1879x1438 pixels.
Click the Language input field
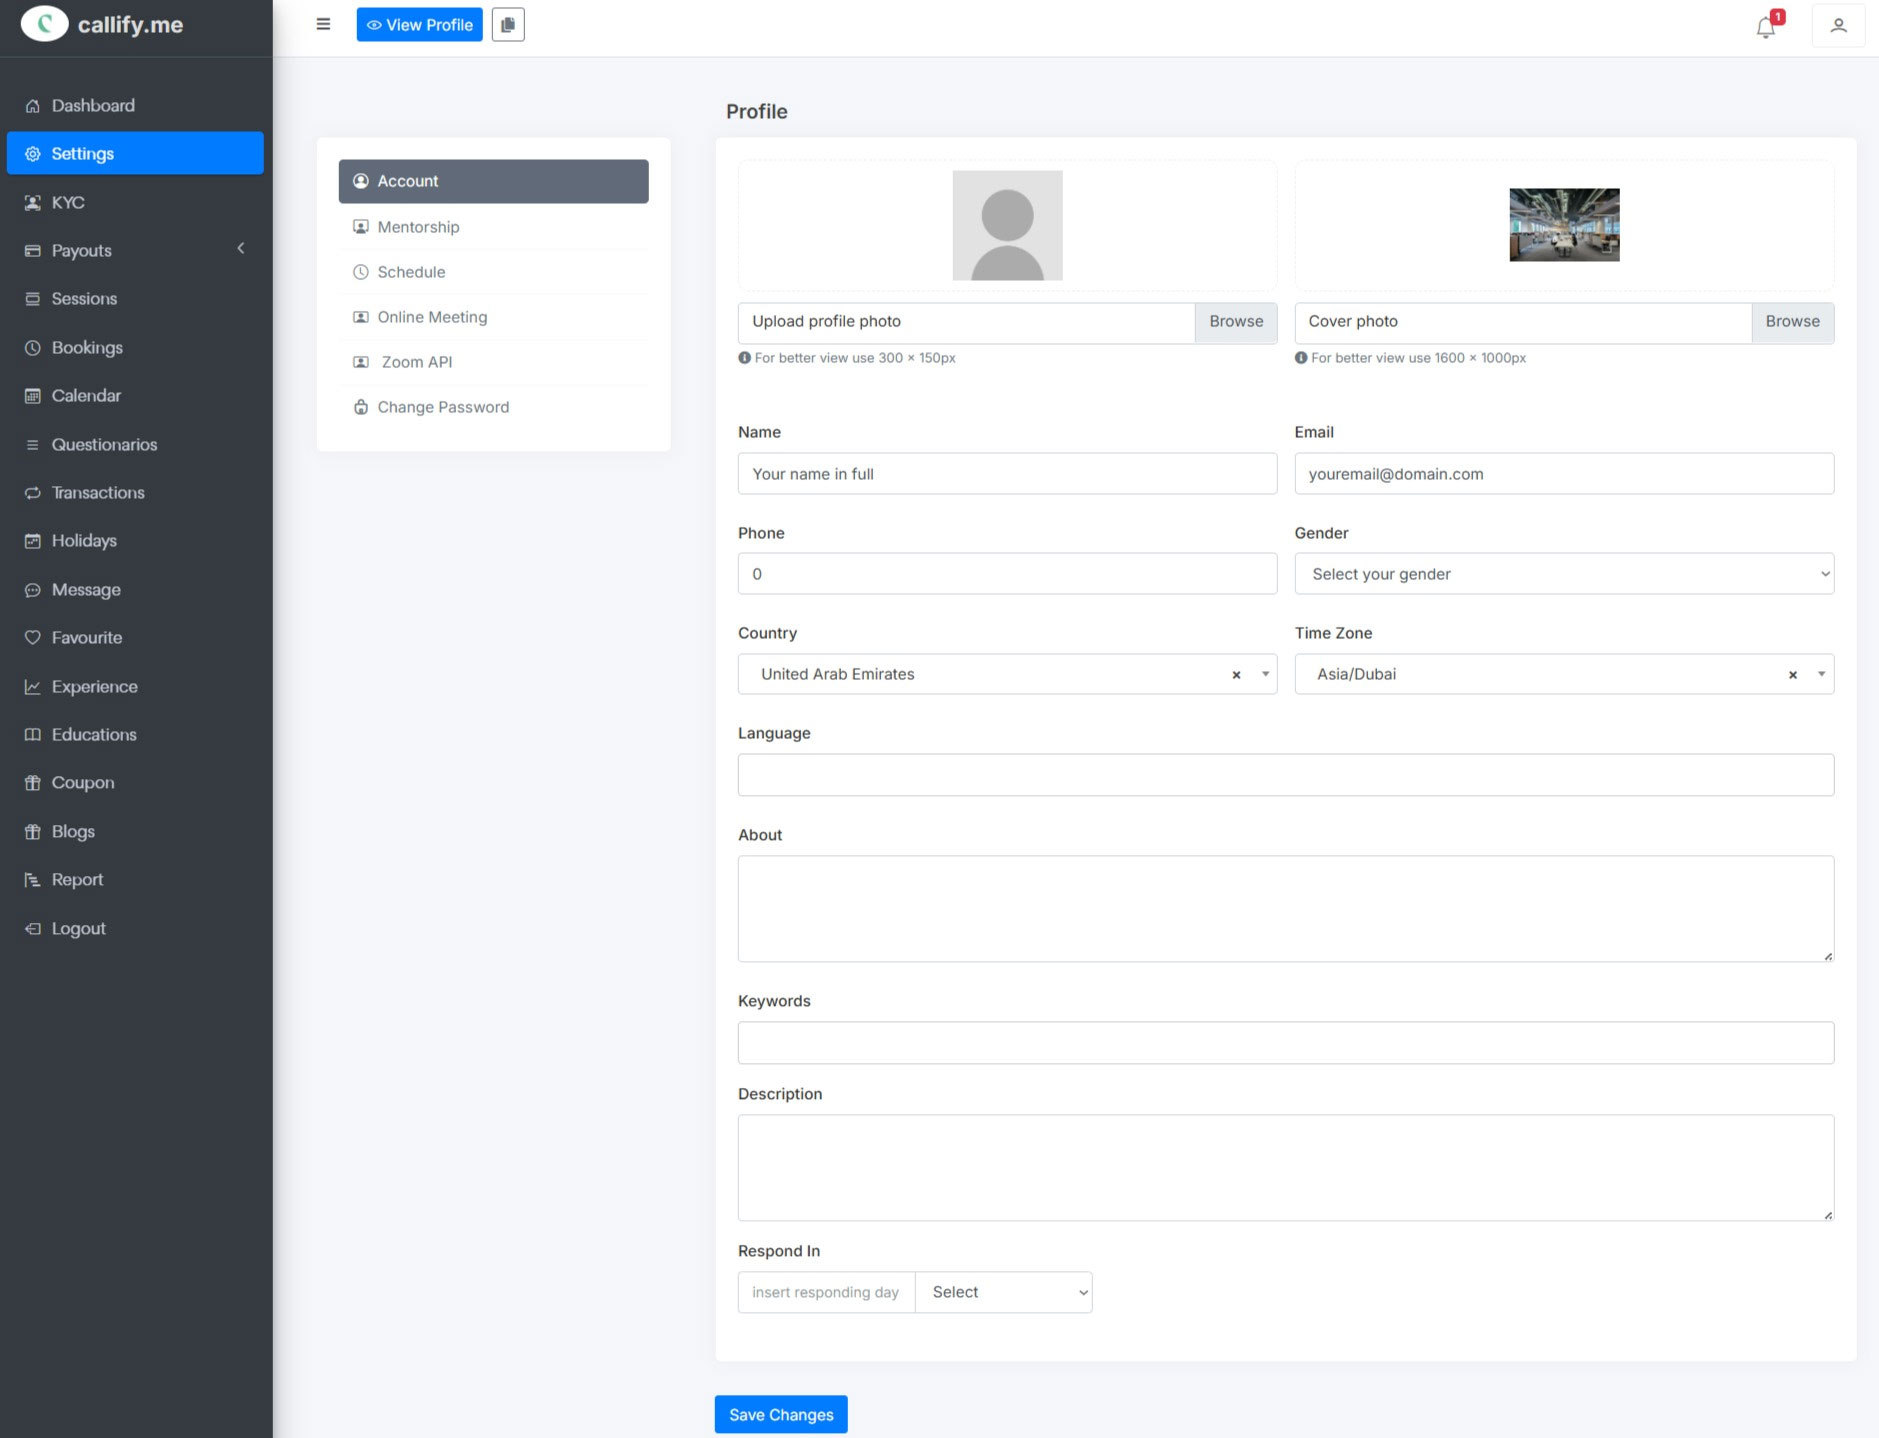click(1286, 775)
